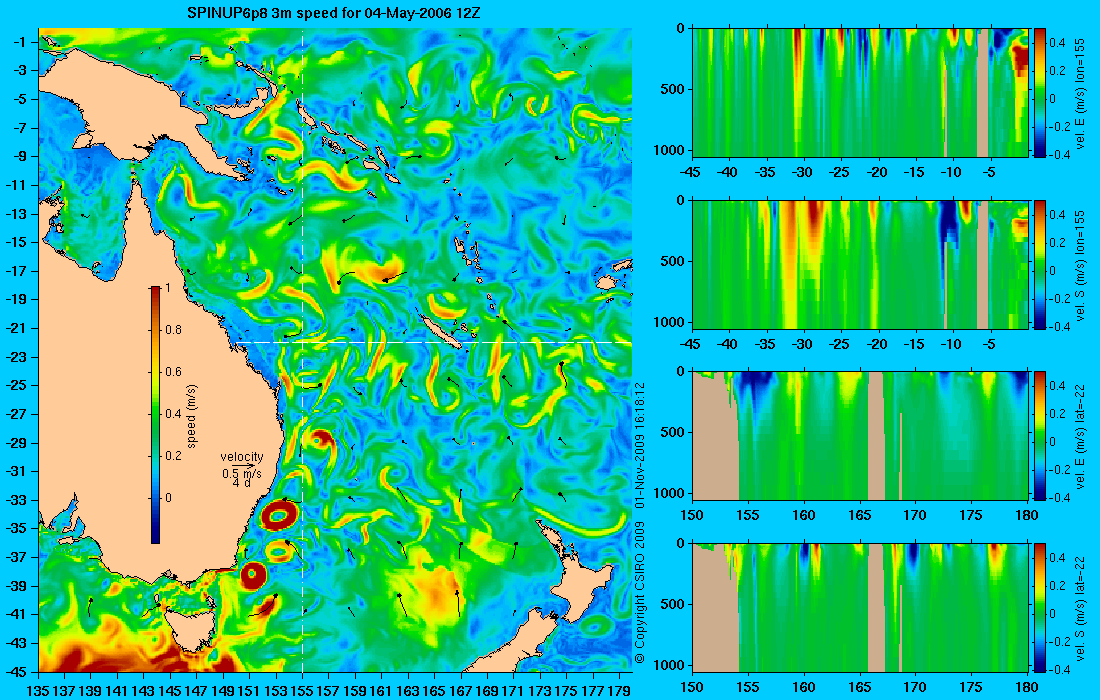Click the '0.6' tick on the speed color bar
The image size is (1100, 700).
[x=173, y=372]
